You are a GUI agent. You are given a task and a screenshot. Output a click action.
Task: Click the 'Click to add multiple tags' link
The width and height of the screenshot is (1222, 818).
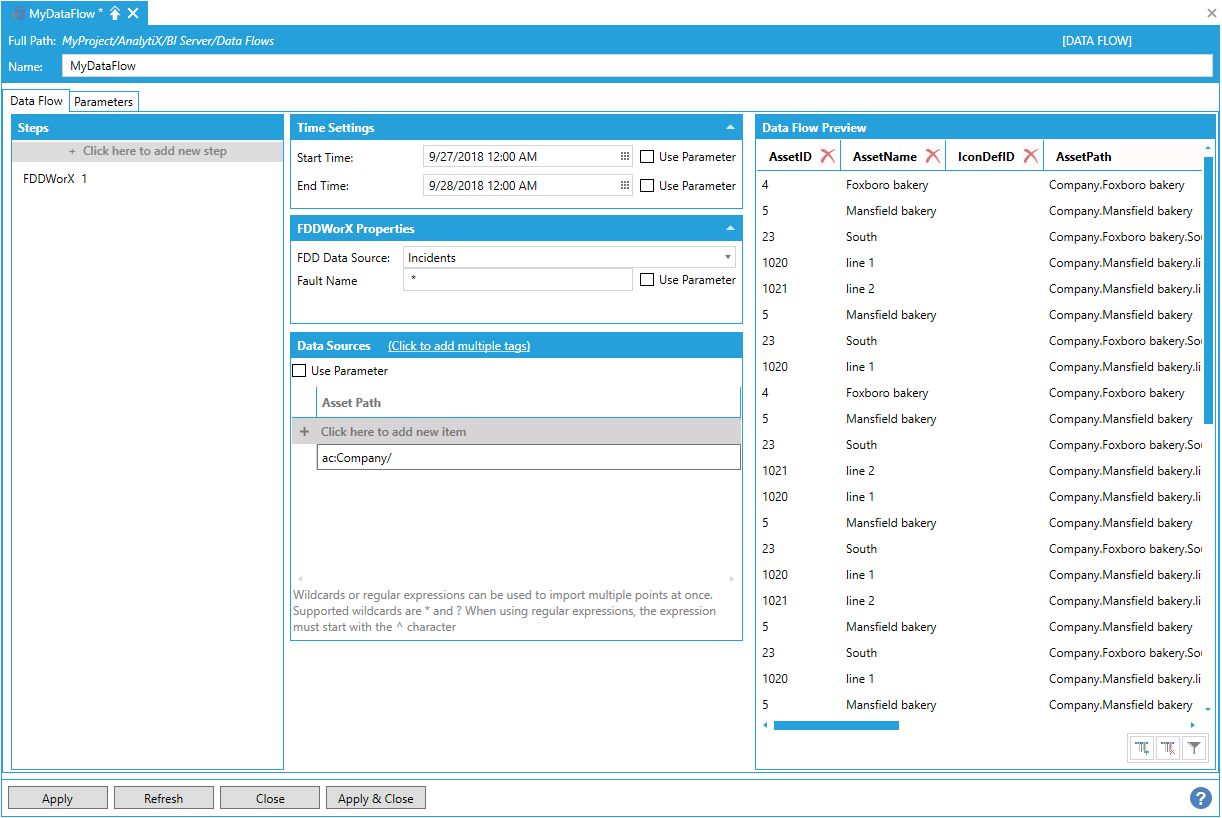[x=459, y=346]
